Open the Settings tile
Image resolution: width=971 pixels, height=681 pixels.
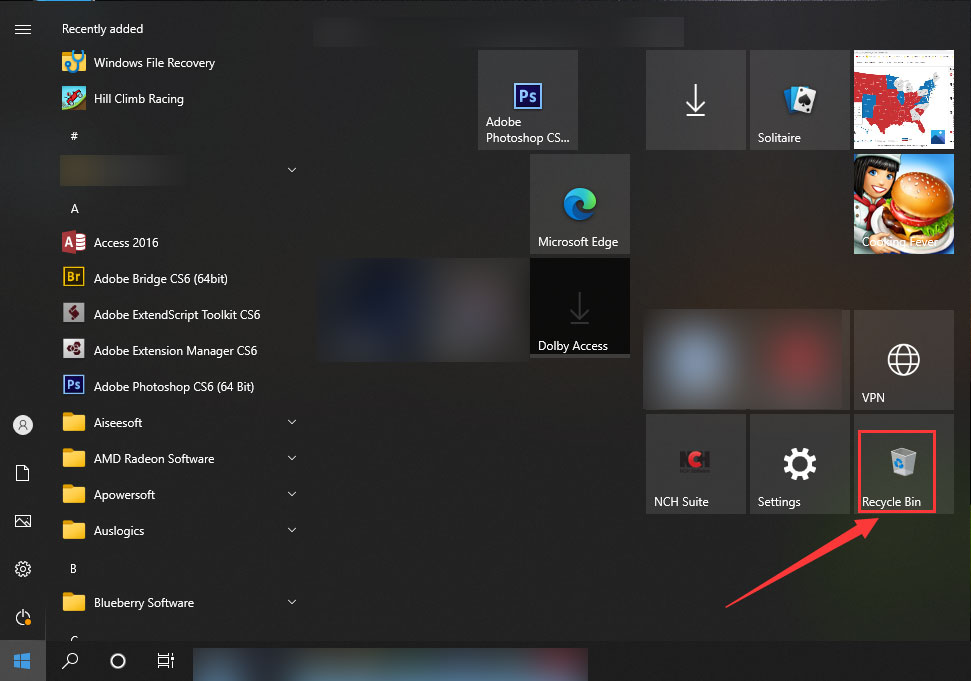[799, 464]
